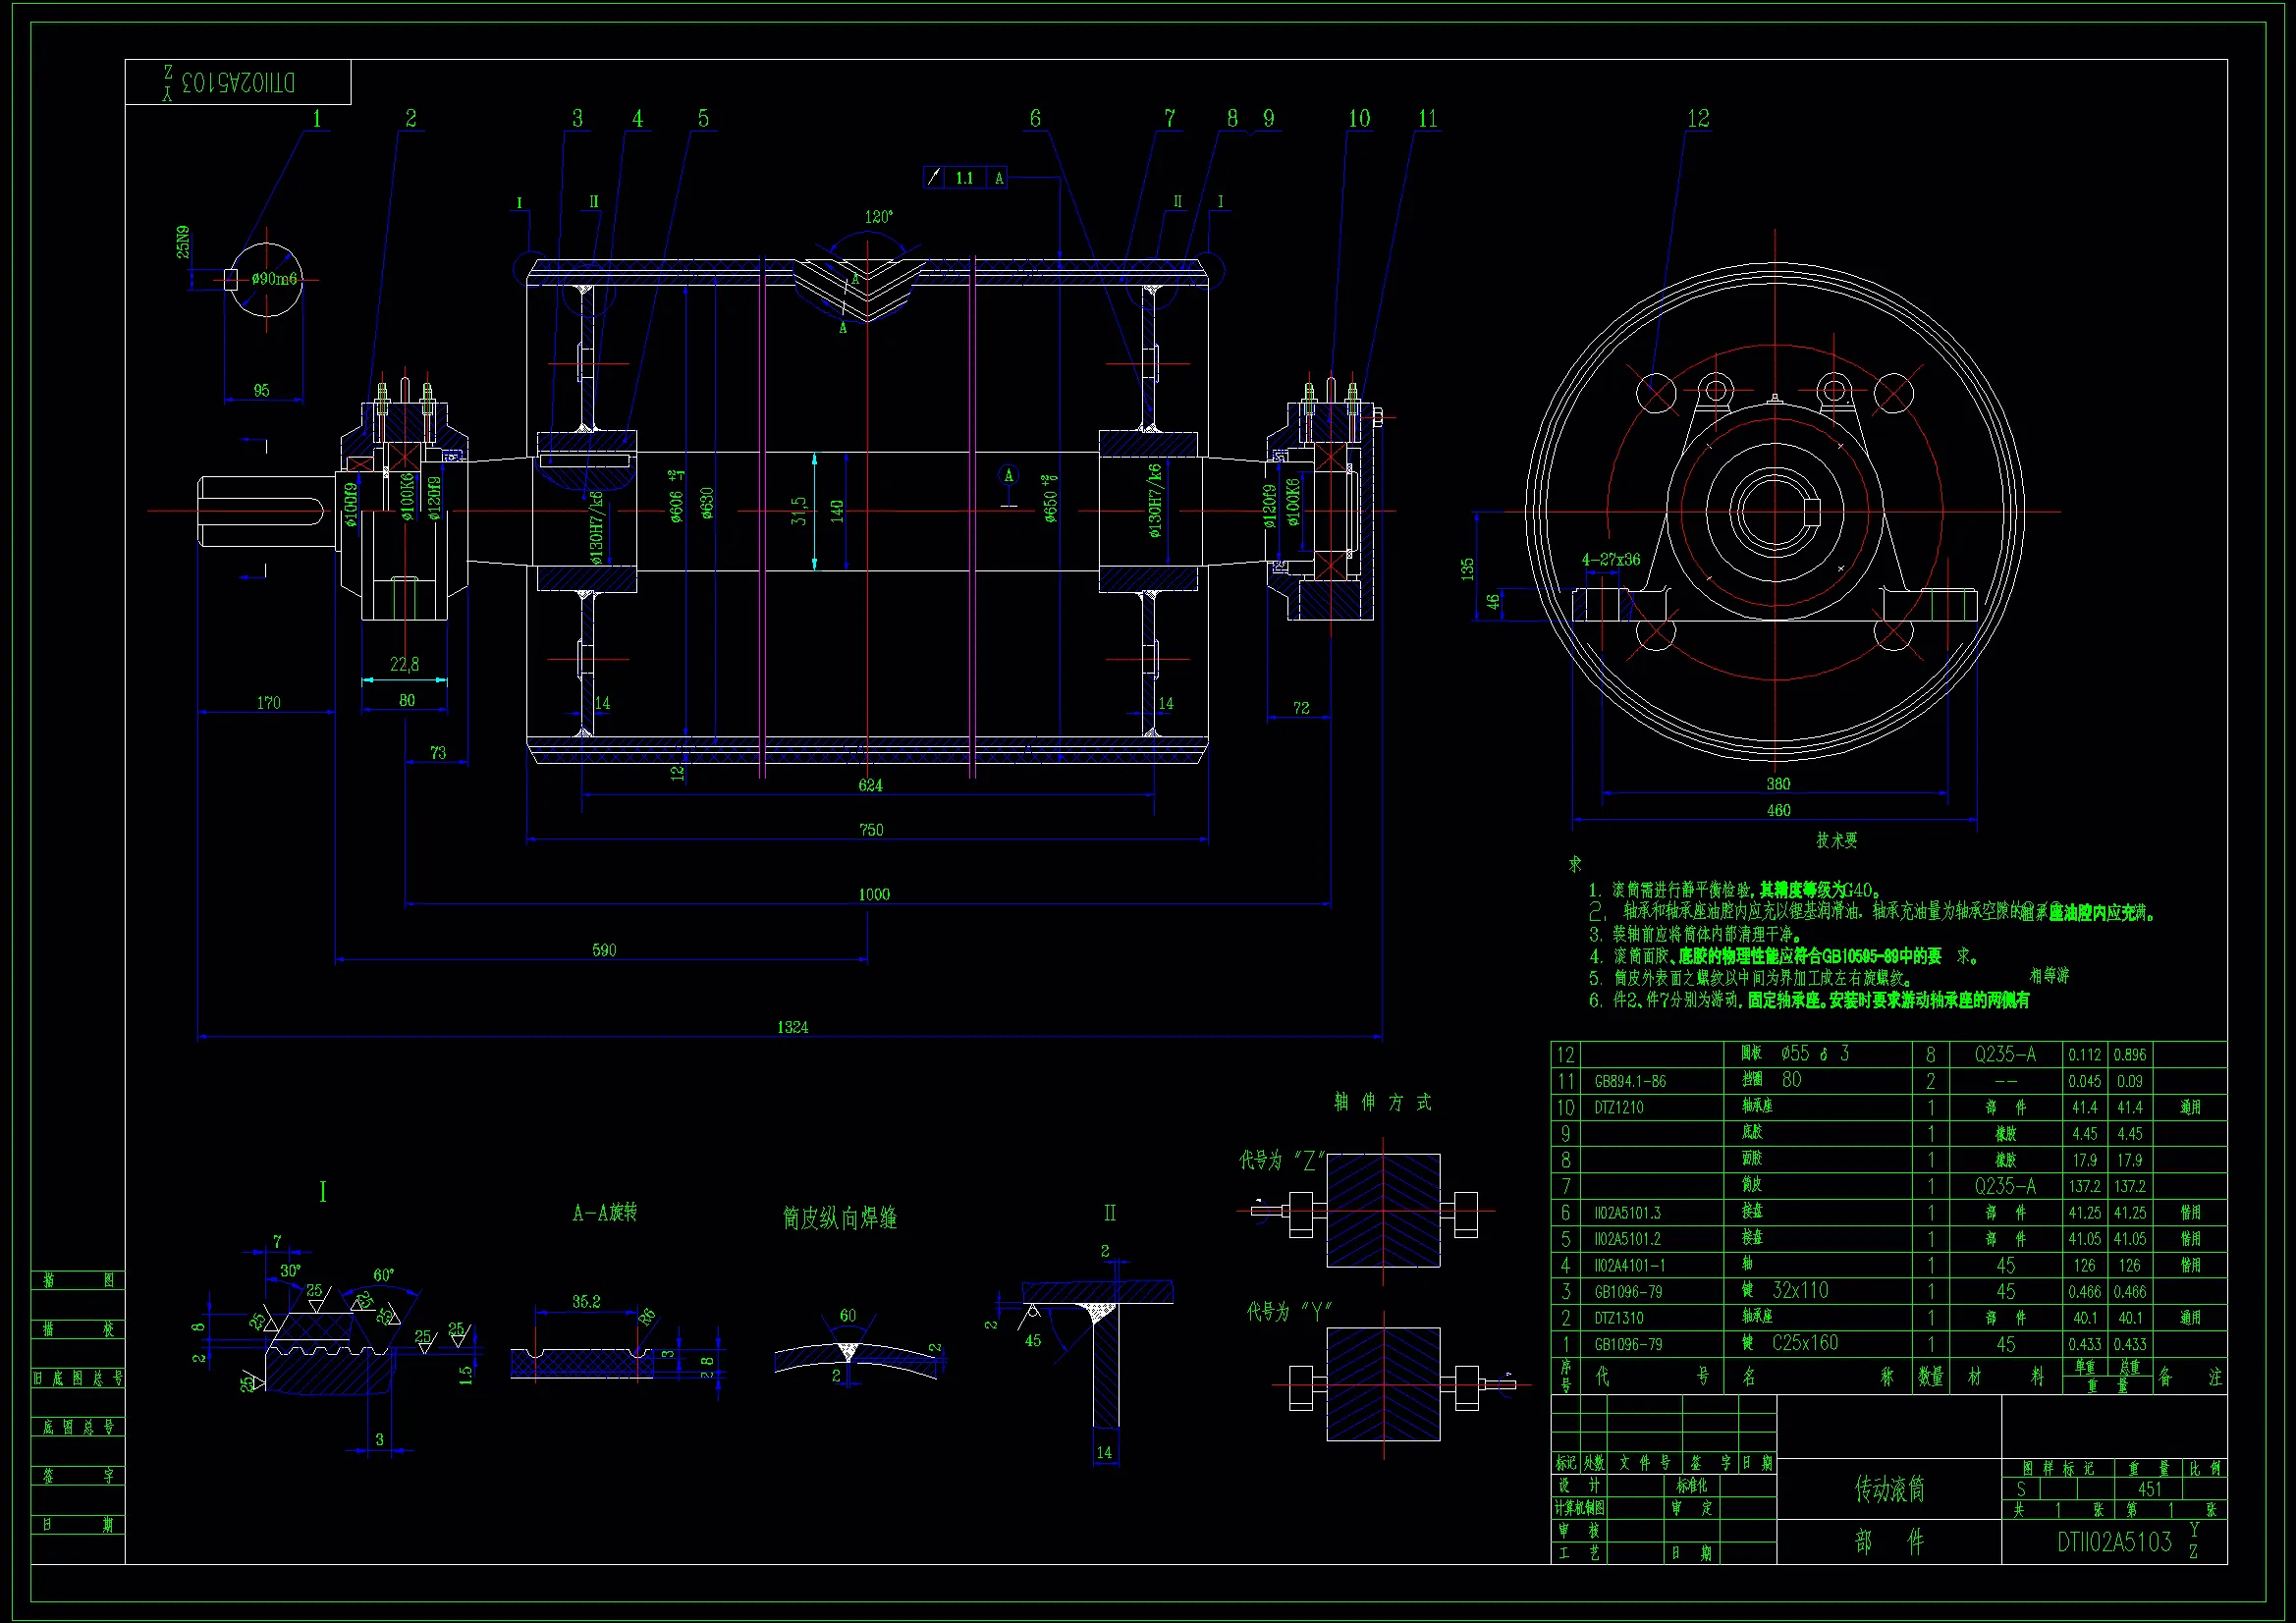Click the rotated drawing number at top-left corner
This screenshot has height=1623, width=2296.
click(x=238, y=82)
